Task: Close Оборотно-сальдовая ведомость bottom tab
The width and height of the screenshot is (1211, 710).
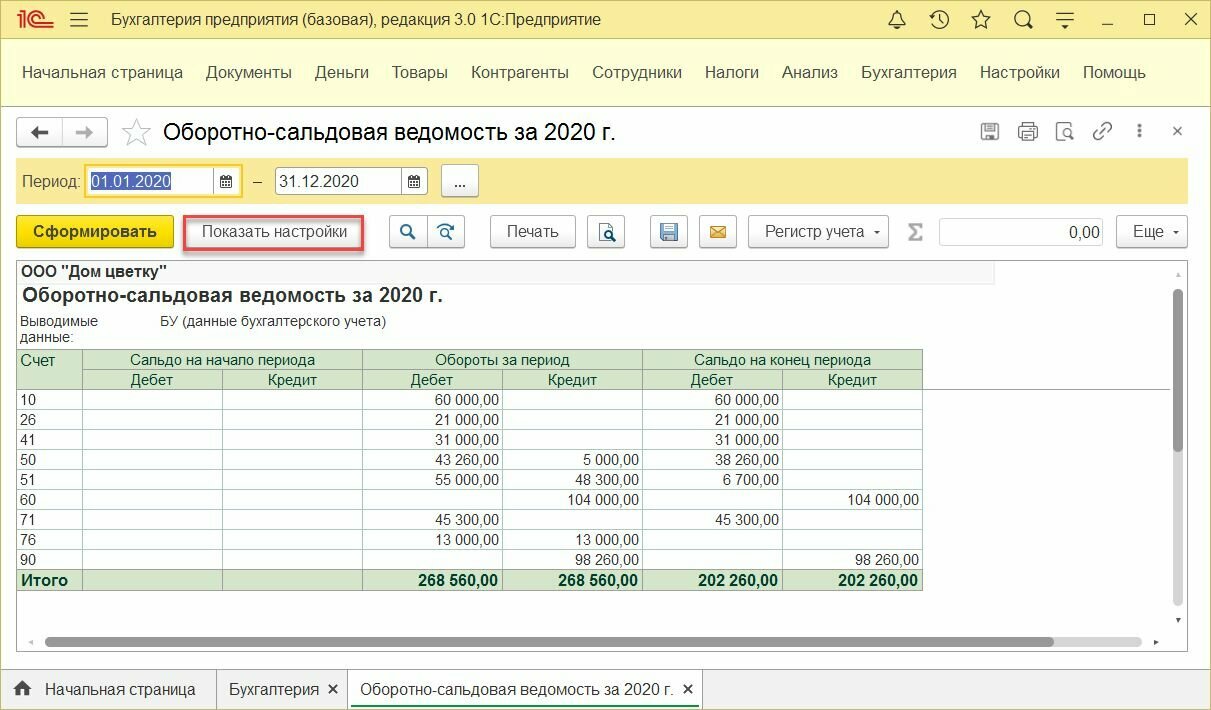Action: coord(687,689)
